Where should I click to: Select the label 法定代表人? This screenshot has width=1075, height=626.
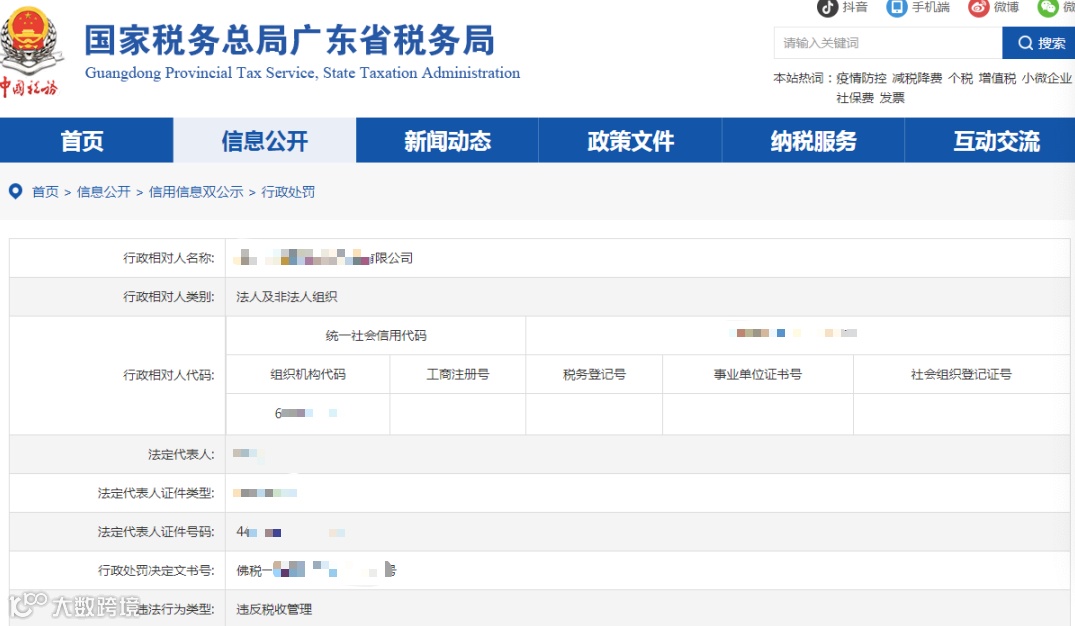(x=181, y=455)
